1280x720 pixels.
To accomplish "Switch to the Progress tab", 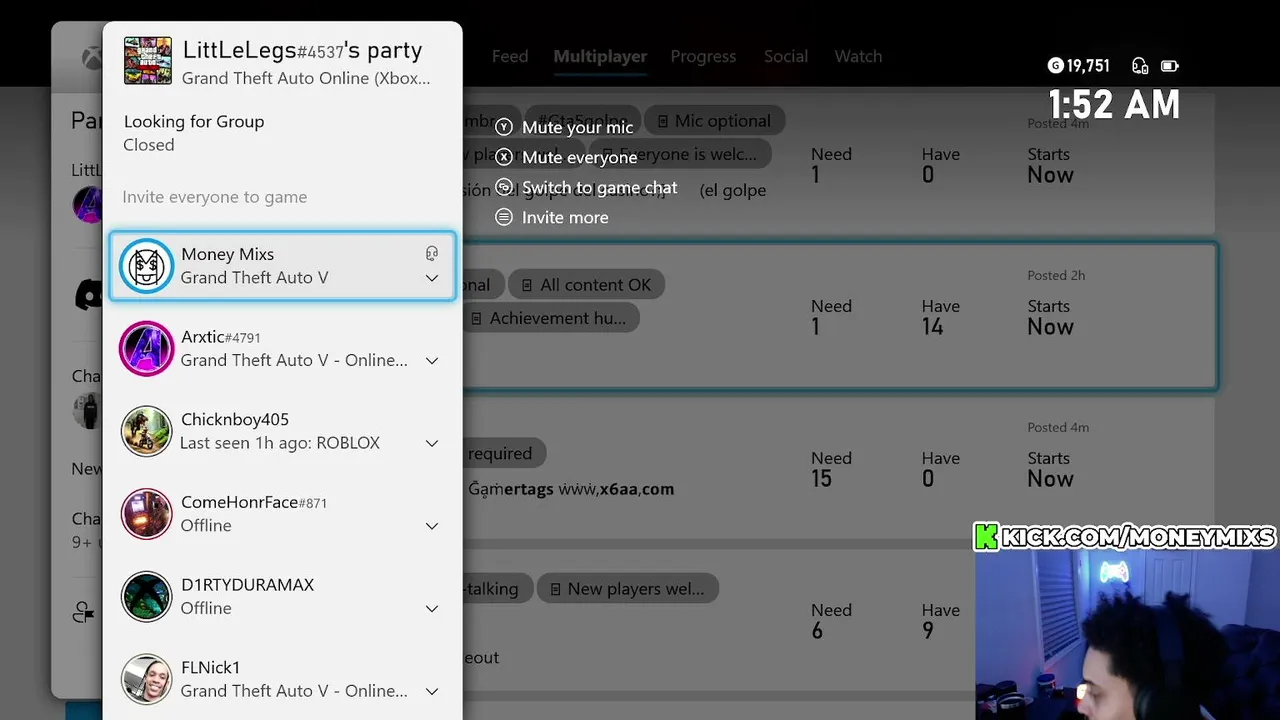I will click(703, 57).
